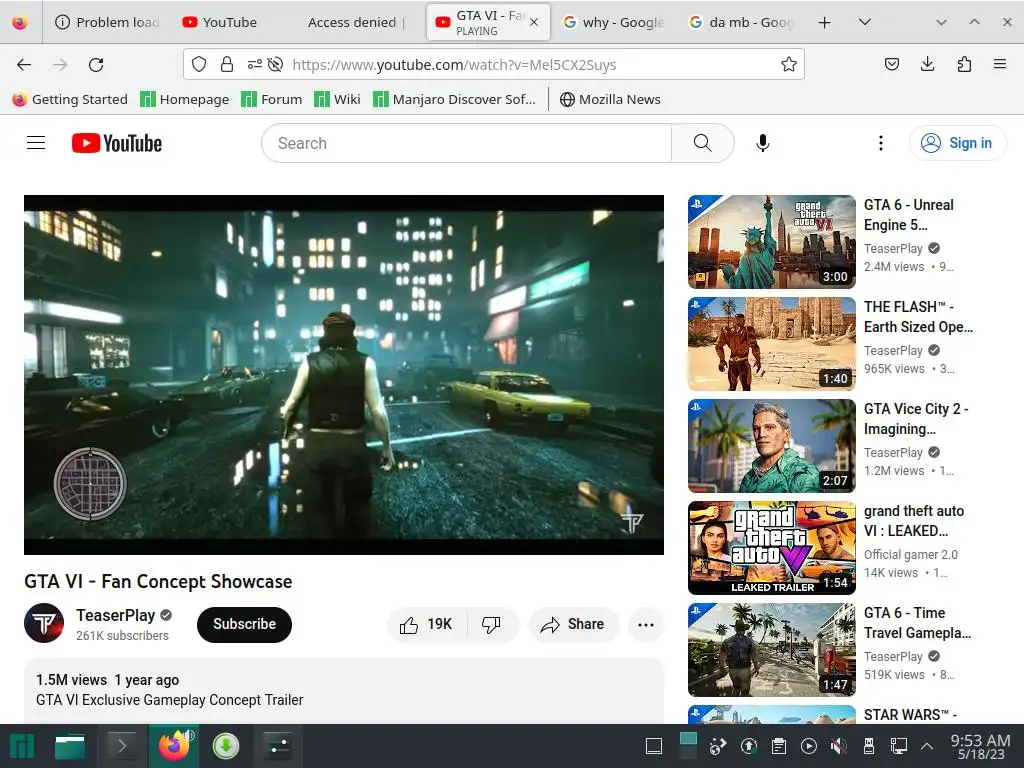Open the Forum bookmark
The image size is (1024, 768).
click(x=271, y=99)
